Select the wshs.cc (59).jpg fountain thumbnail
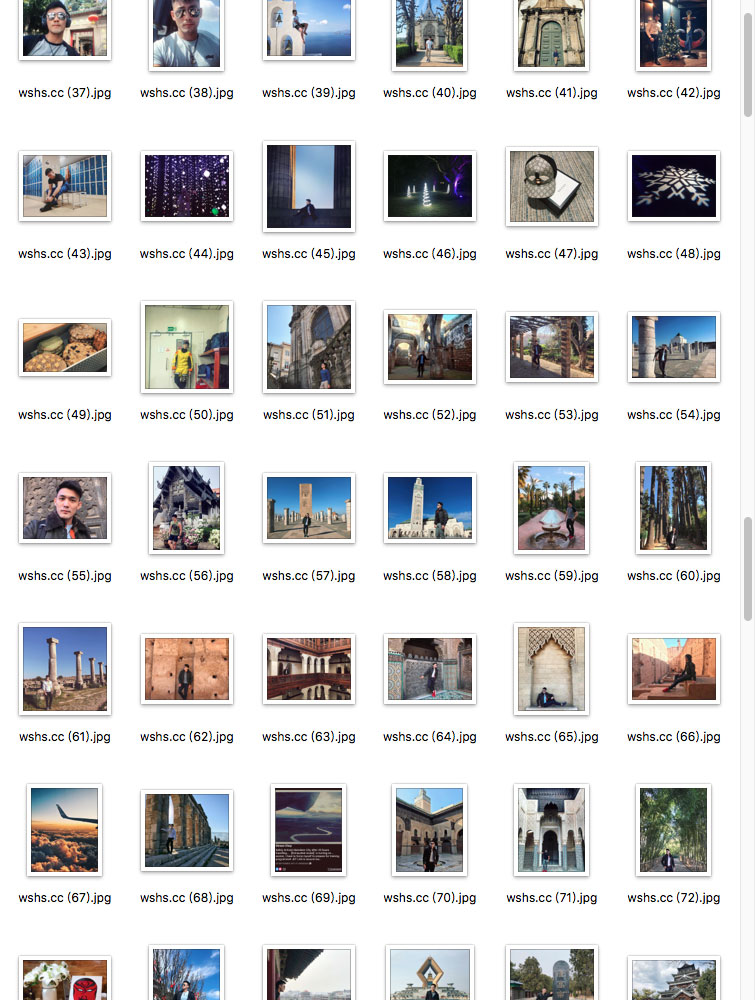Image resolution: width=755 pixels, height=1000 pixels. [x=552, y=508]
